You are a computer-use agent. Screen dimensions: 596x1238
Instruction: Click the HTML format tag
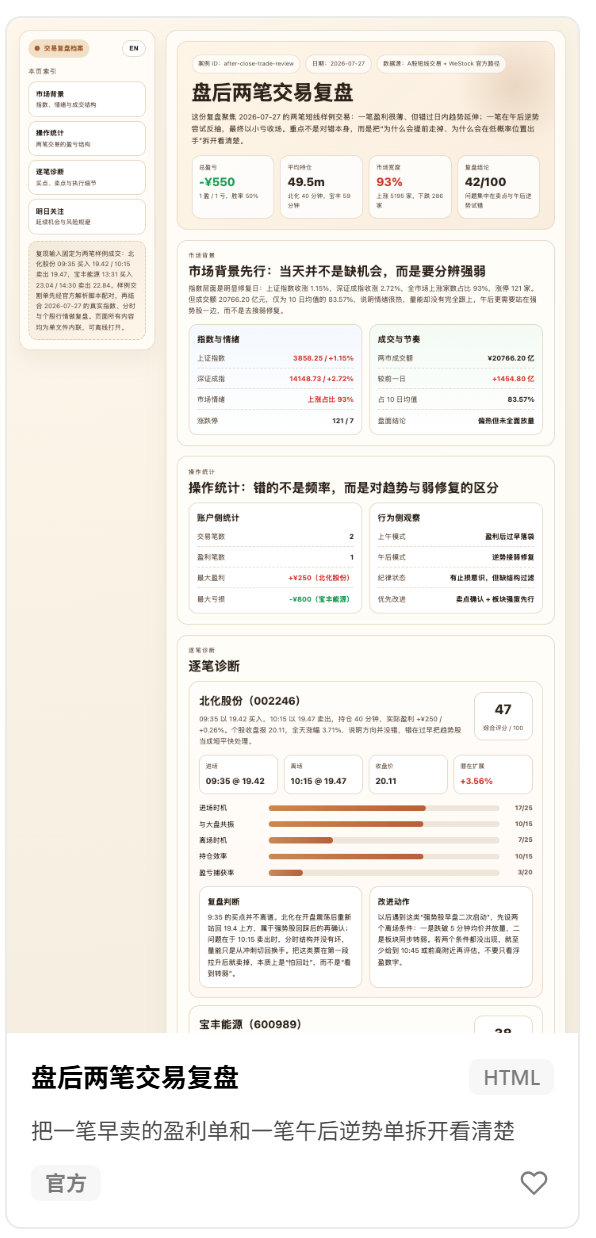(x=511, y=1078)
